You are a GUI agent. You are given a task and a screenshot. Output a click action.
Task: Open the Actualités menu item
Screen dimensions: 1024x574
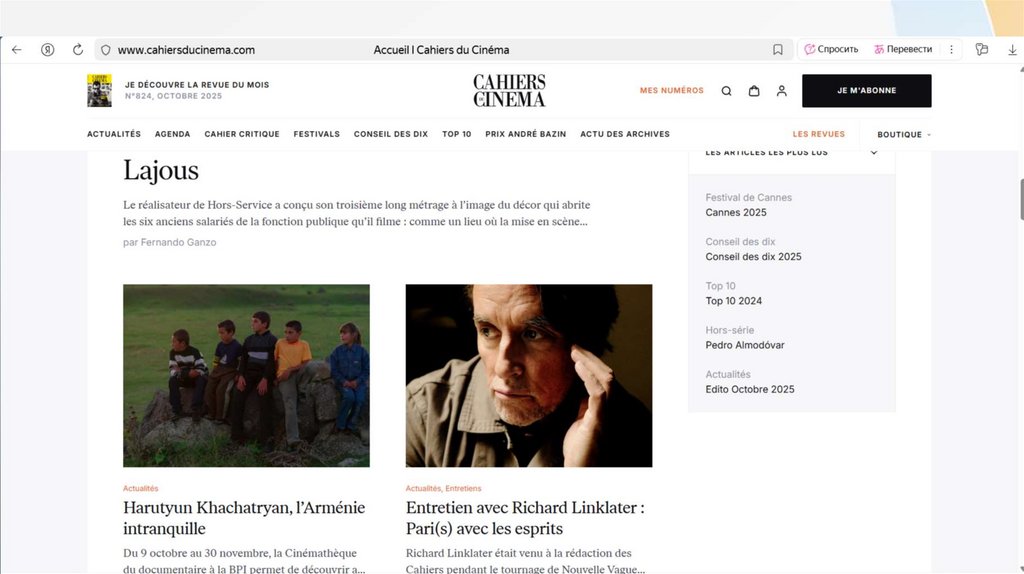tap(114, 134)
